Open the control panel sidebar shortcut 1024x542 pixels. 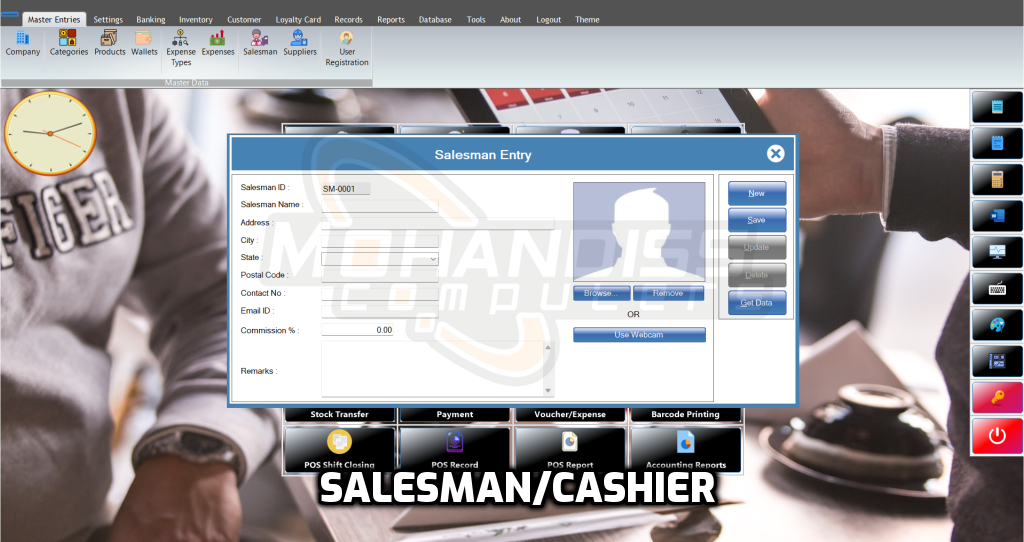point(997,361)
